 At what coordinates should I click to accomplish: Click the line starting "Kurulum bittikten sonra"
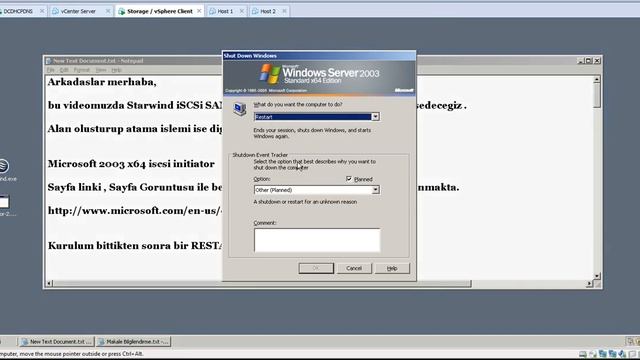135,246
